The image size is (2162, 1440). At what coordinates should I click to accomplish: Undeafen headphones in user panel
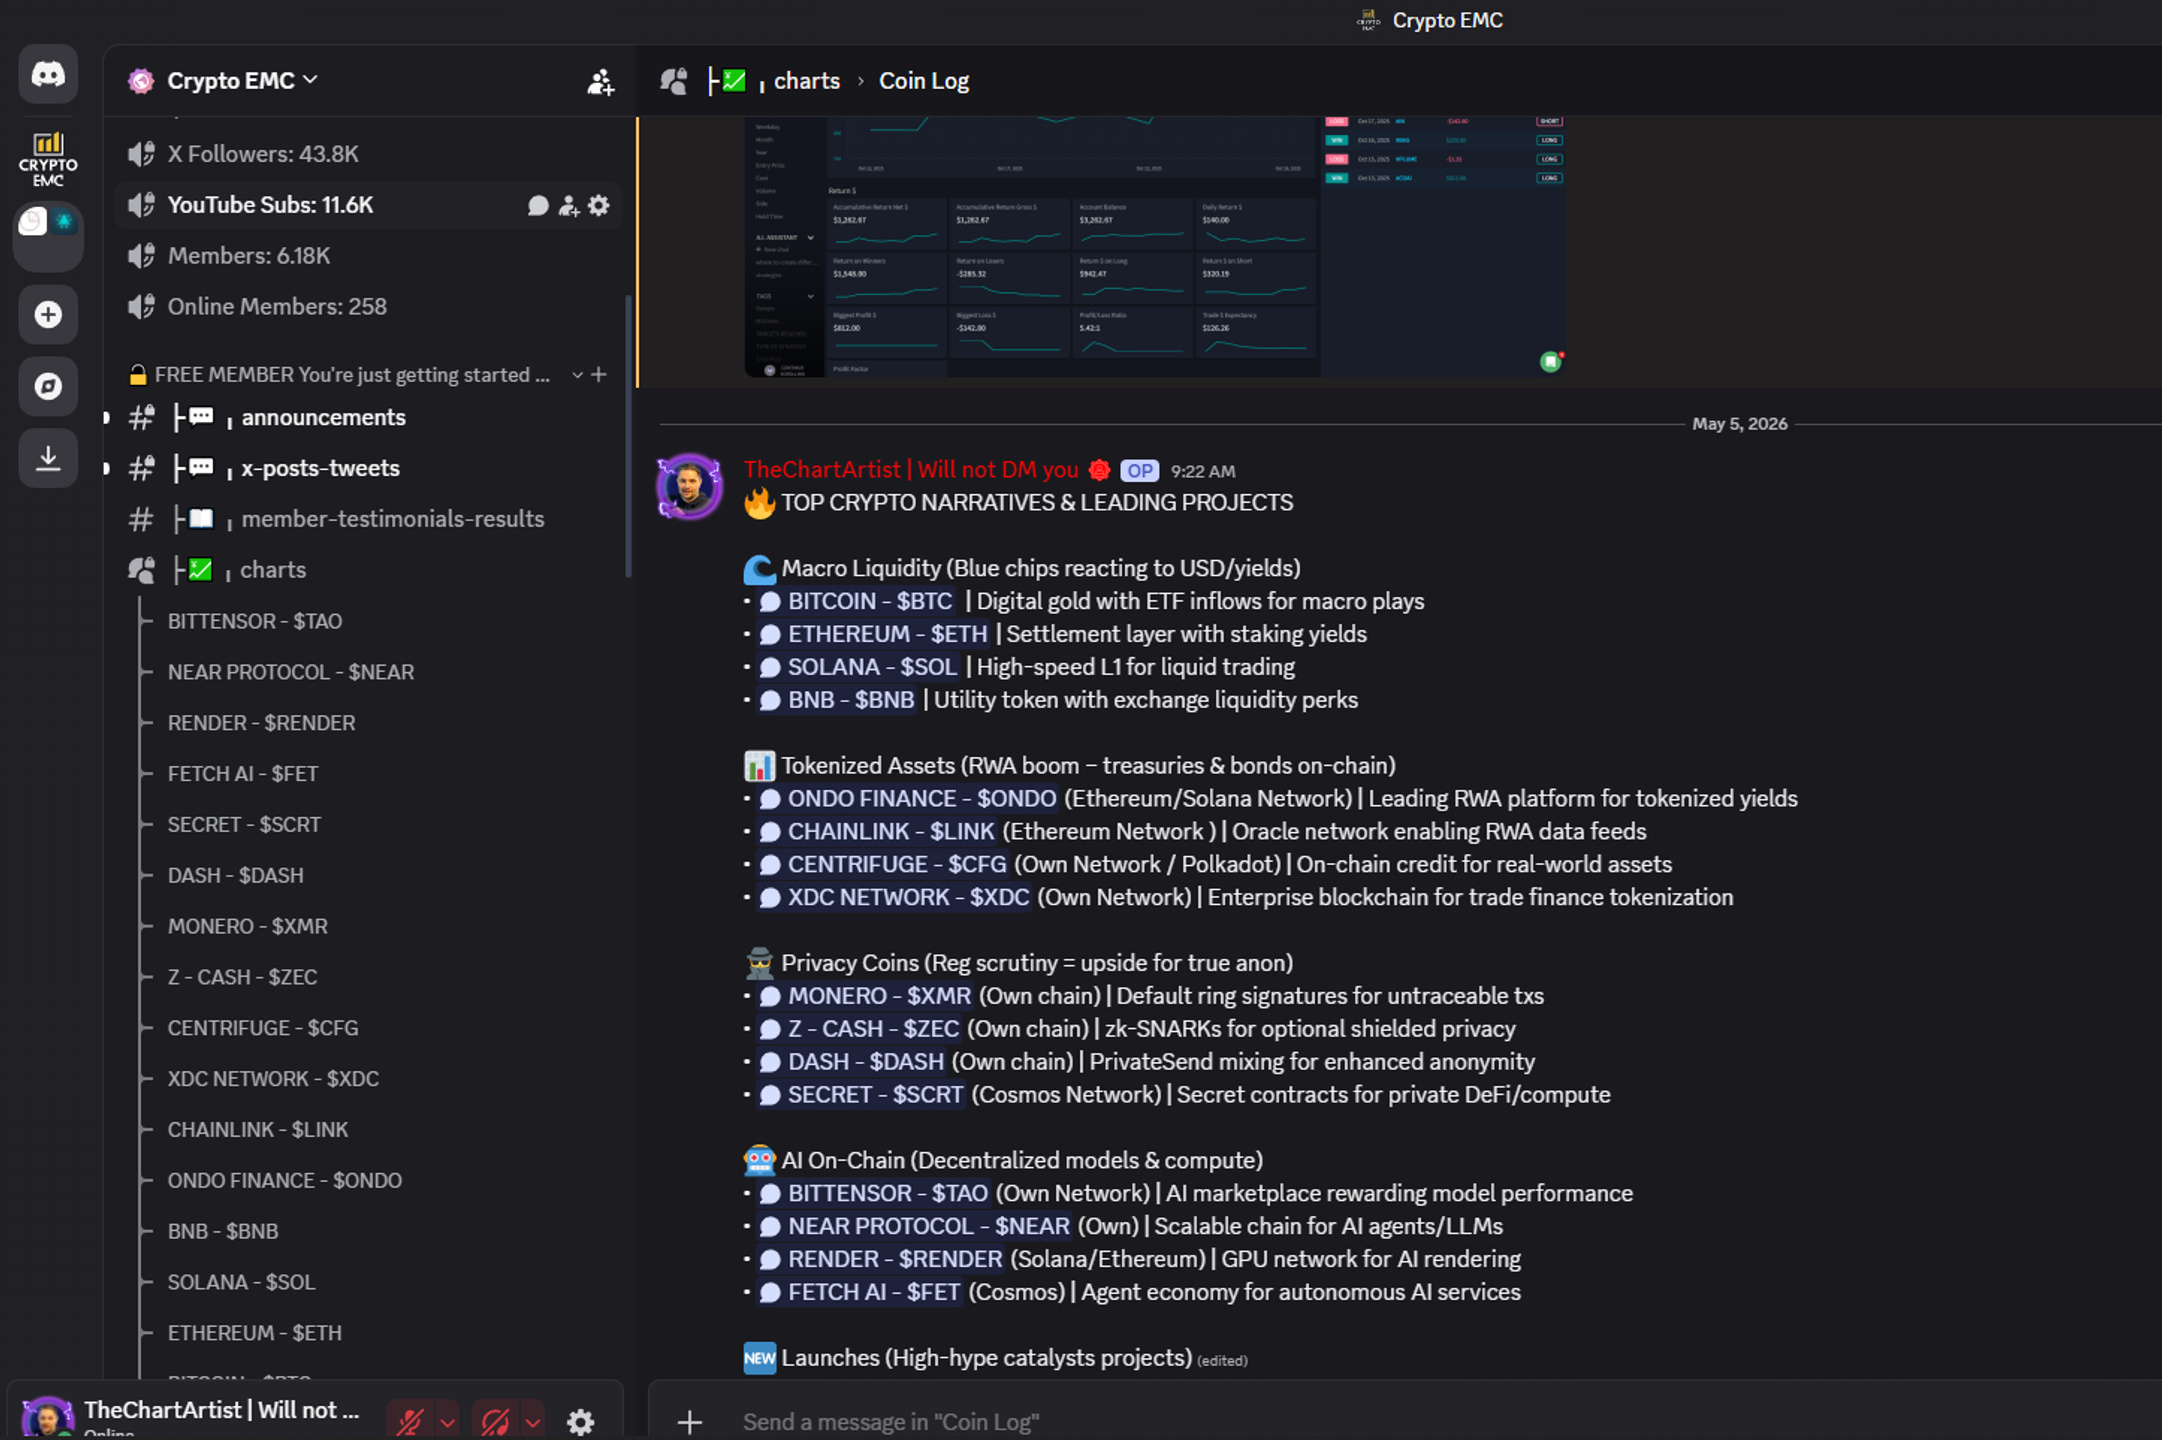pos(496,1421)
